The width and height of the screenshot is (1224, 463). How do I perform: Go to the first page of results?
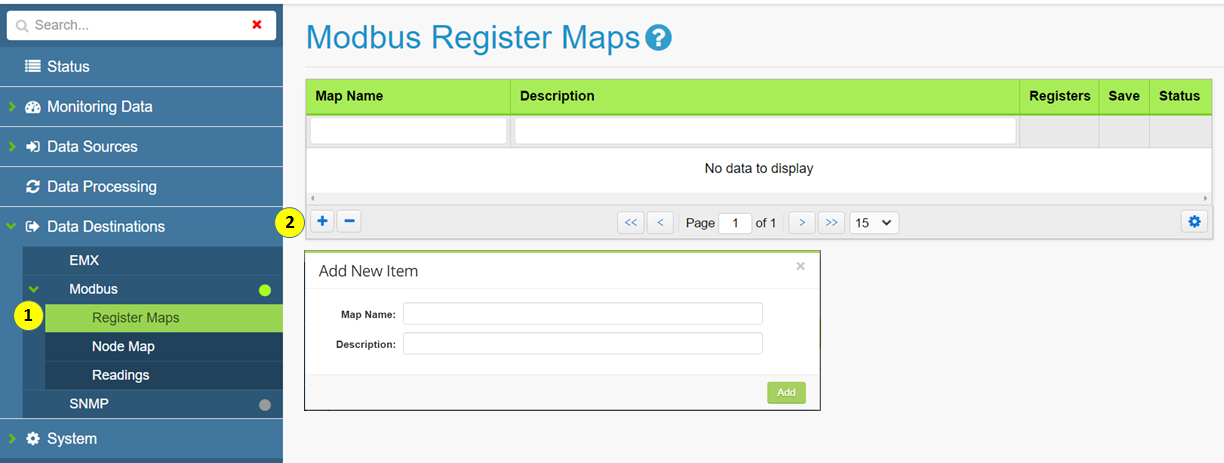click(x=630, y=223)
